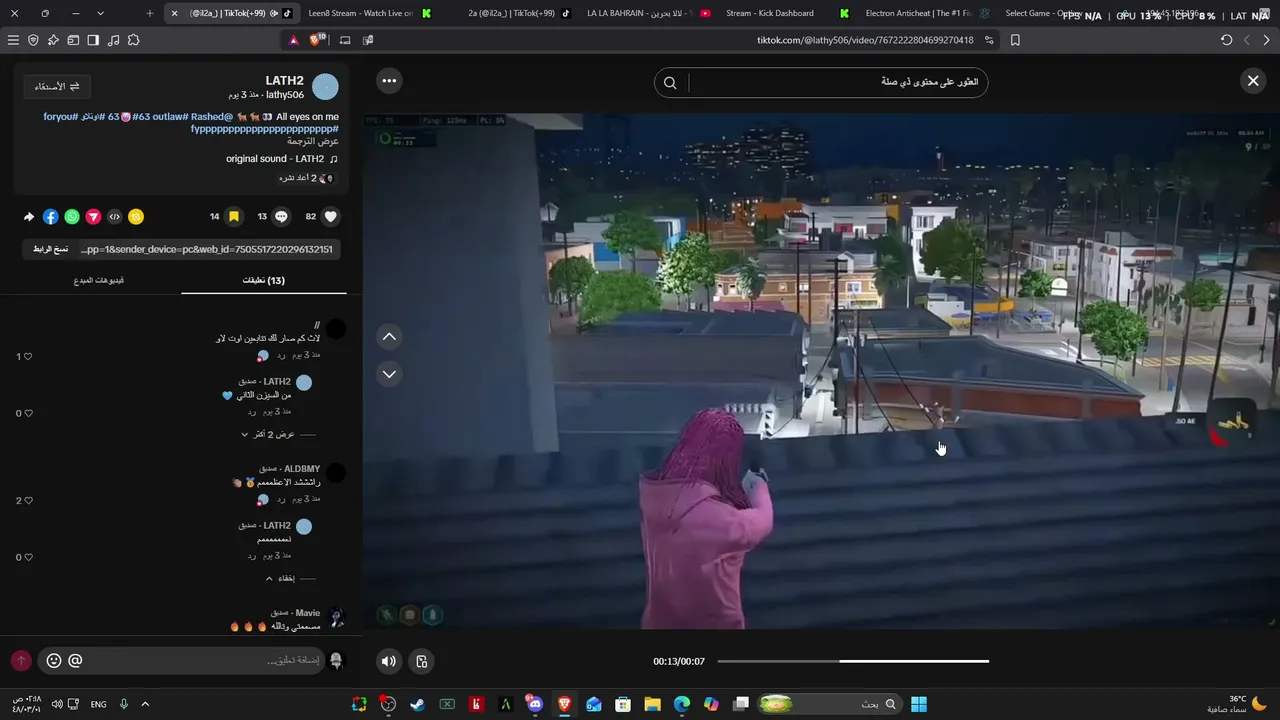This screenshot has width=1280, height=720.
Task: Click the address bar URL
Action: (x=865, y=40)
